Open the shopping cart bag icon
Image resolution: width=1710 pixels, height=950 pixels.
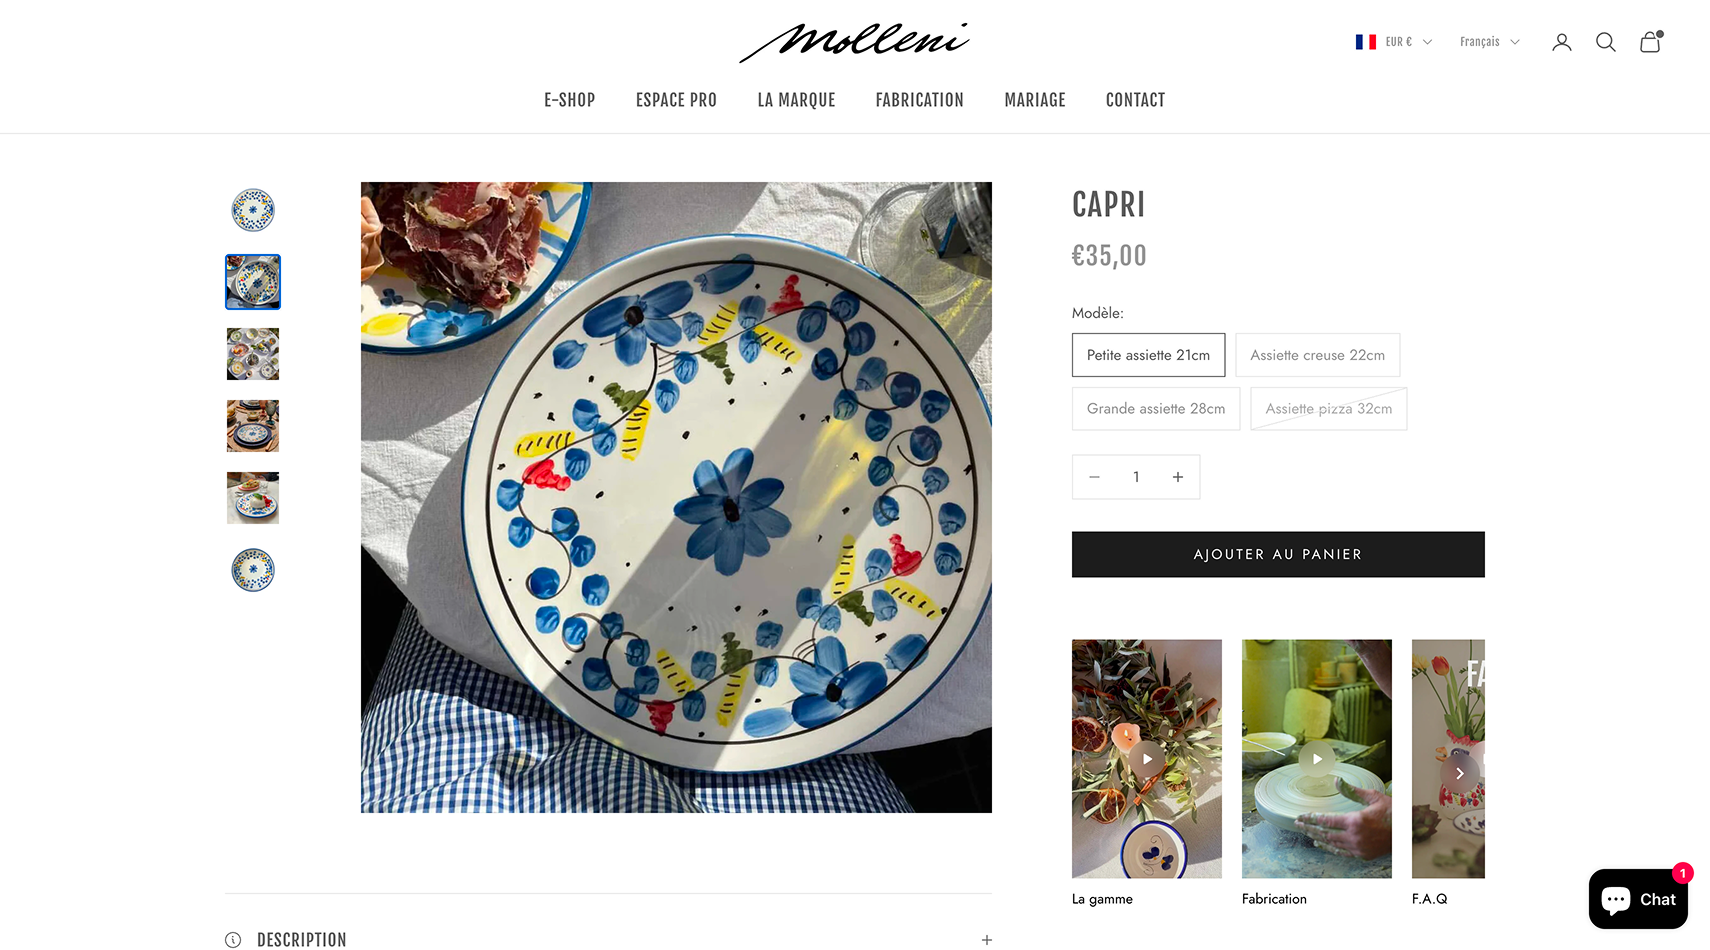pyautogui.click(x=1650, y=42)
